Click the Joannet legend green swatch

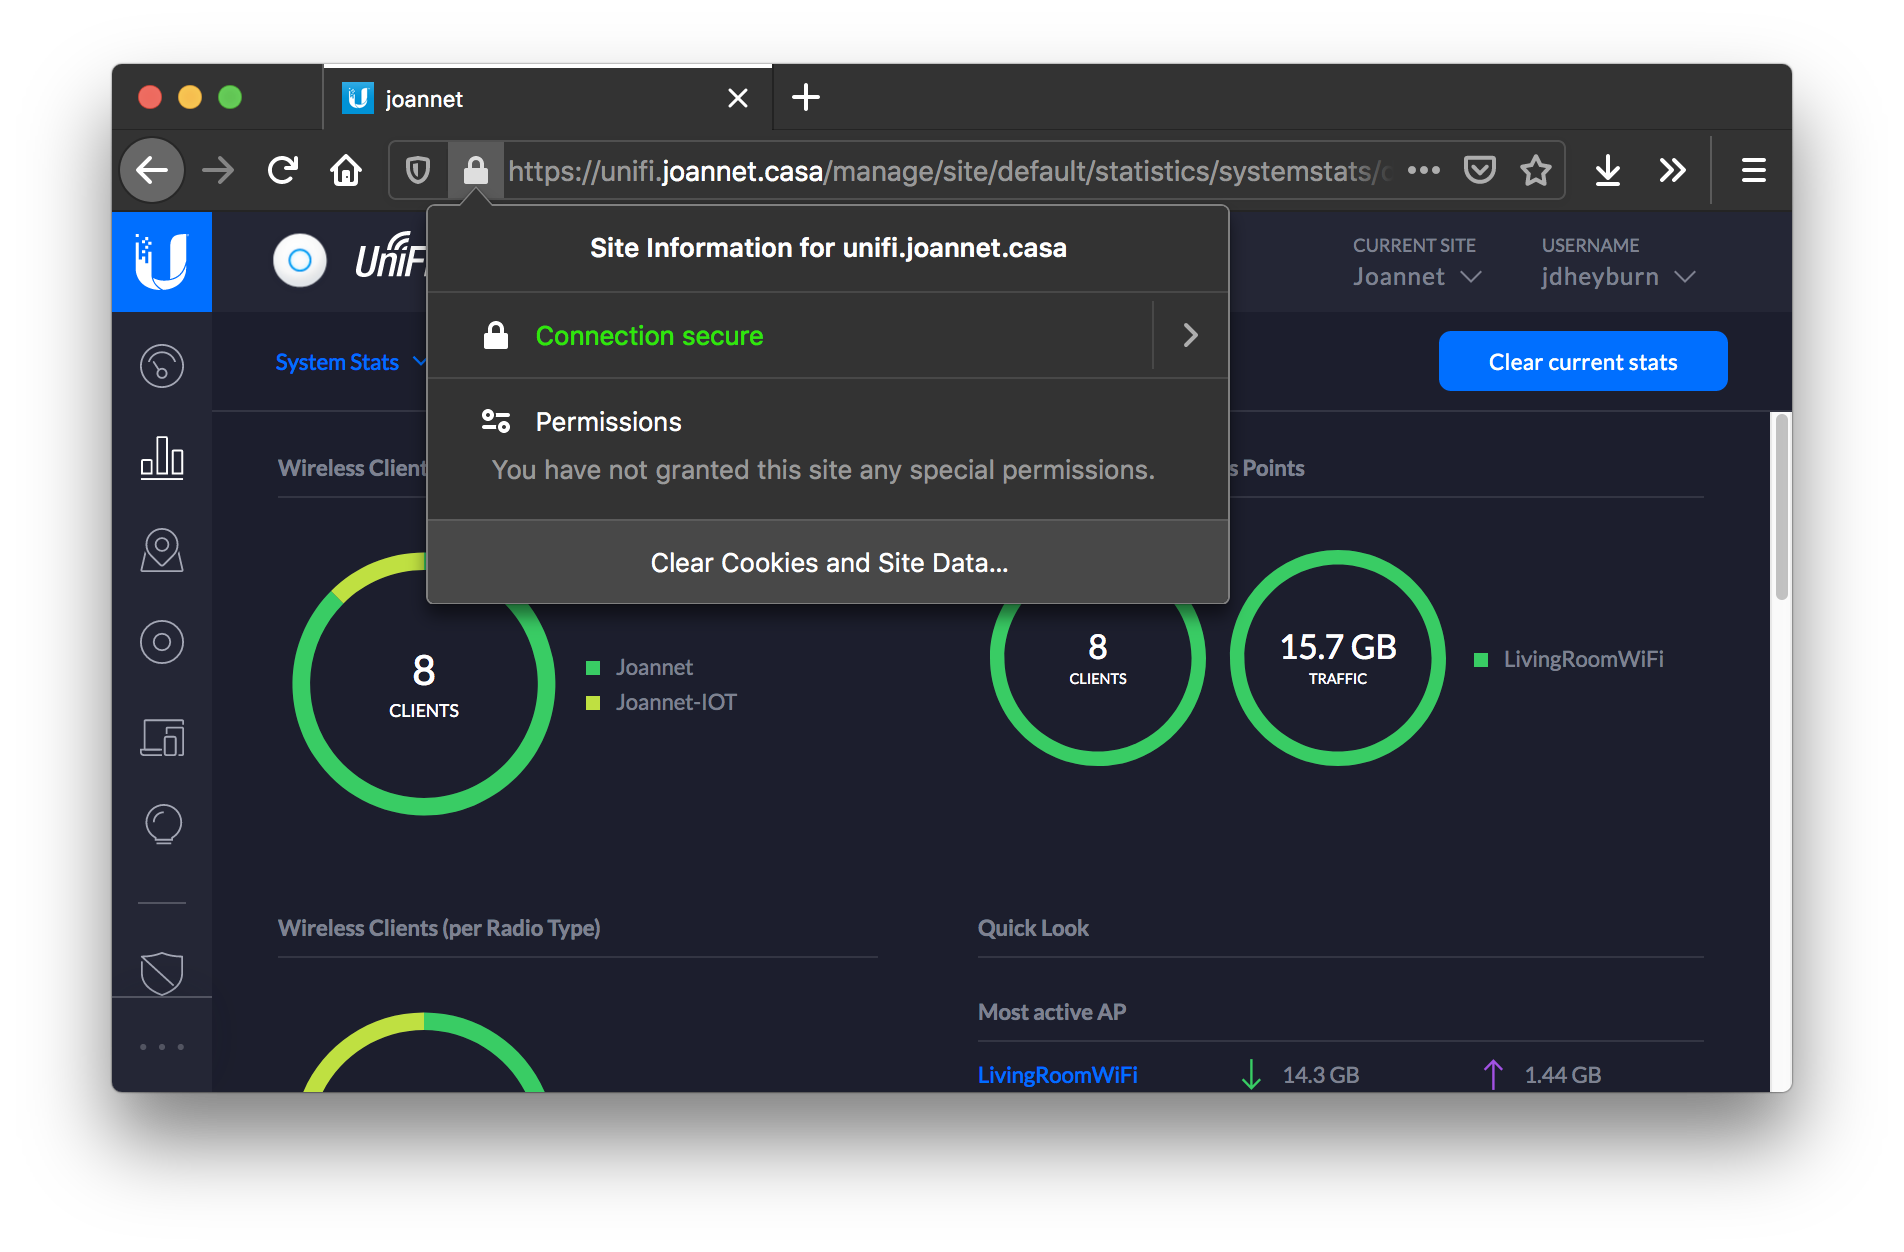(593, 667)
